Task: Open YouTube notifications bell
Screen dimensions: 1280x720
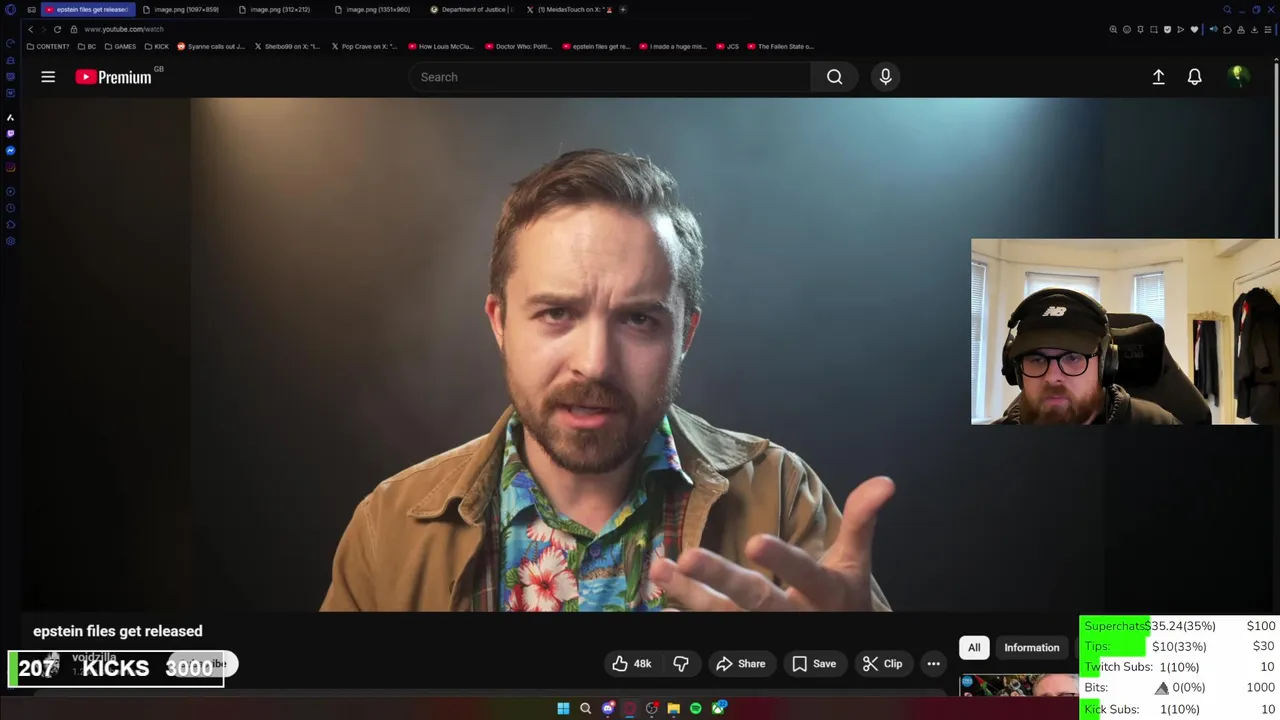Action: (1194, 77)
